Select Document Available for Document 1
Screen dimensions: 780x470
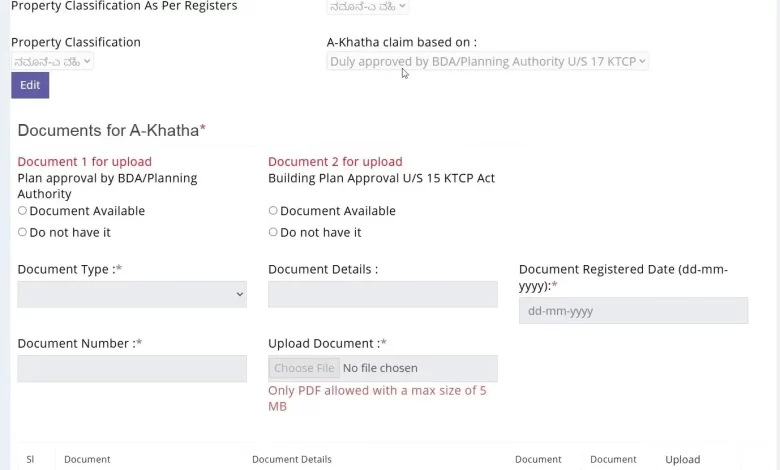(22, 211)
